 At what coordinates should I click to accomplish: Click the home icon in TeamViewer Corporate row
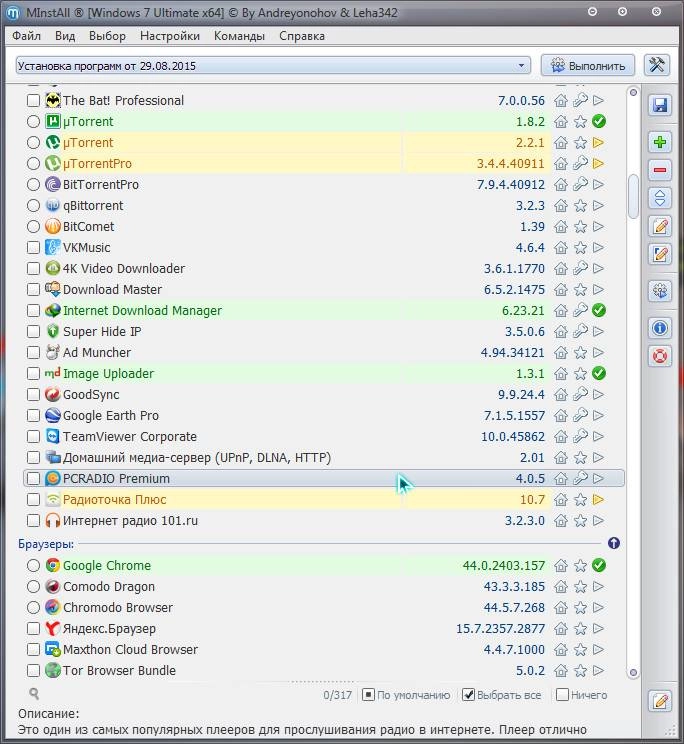click(x=561, y=437)
